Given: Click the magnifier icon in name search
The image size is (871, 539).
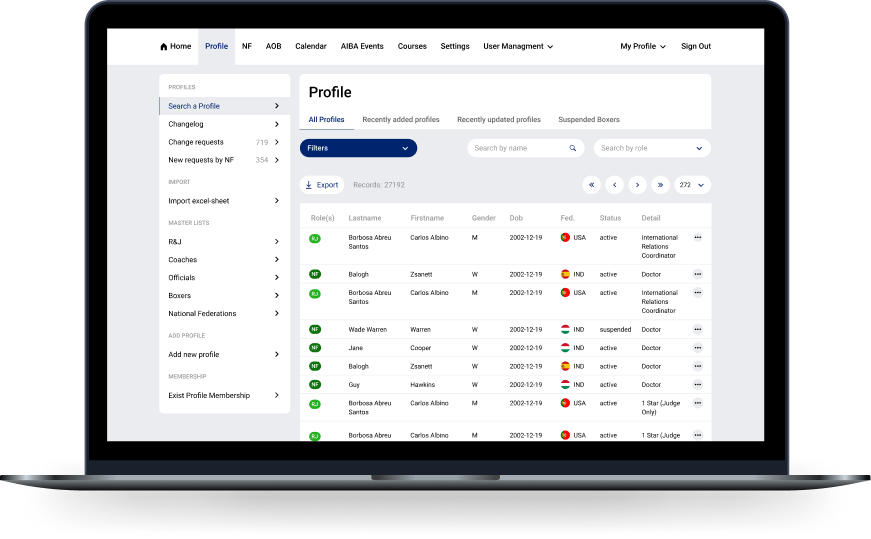Looking at the screenshot, I should pyautogui.click(x=573, y=148).
